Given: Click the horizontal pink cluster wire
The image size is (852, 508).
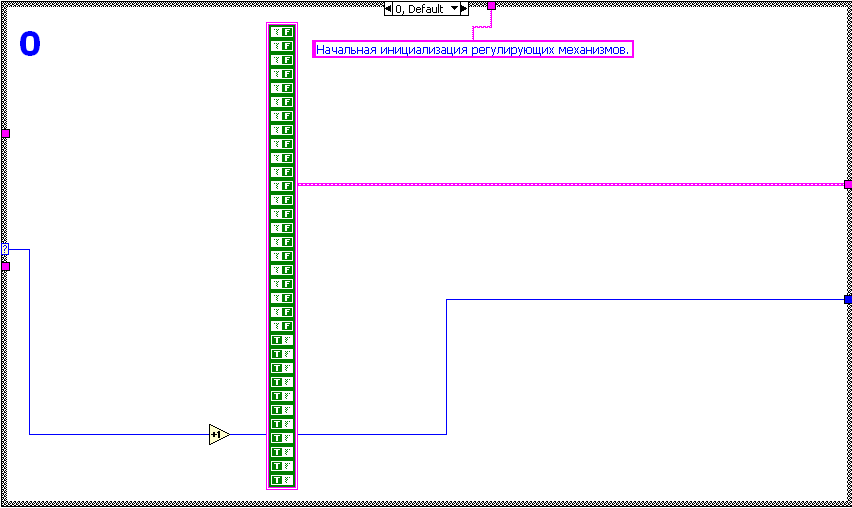Looking at the screenshot, I should point(570,184).
